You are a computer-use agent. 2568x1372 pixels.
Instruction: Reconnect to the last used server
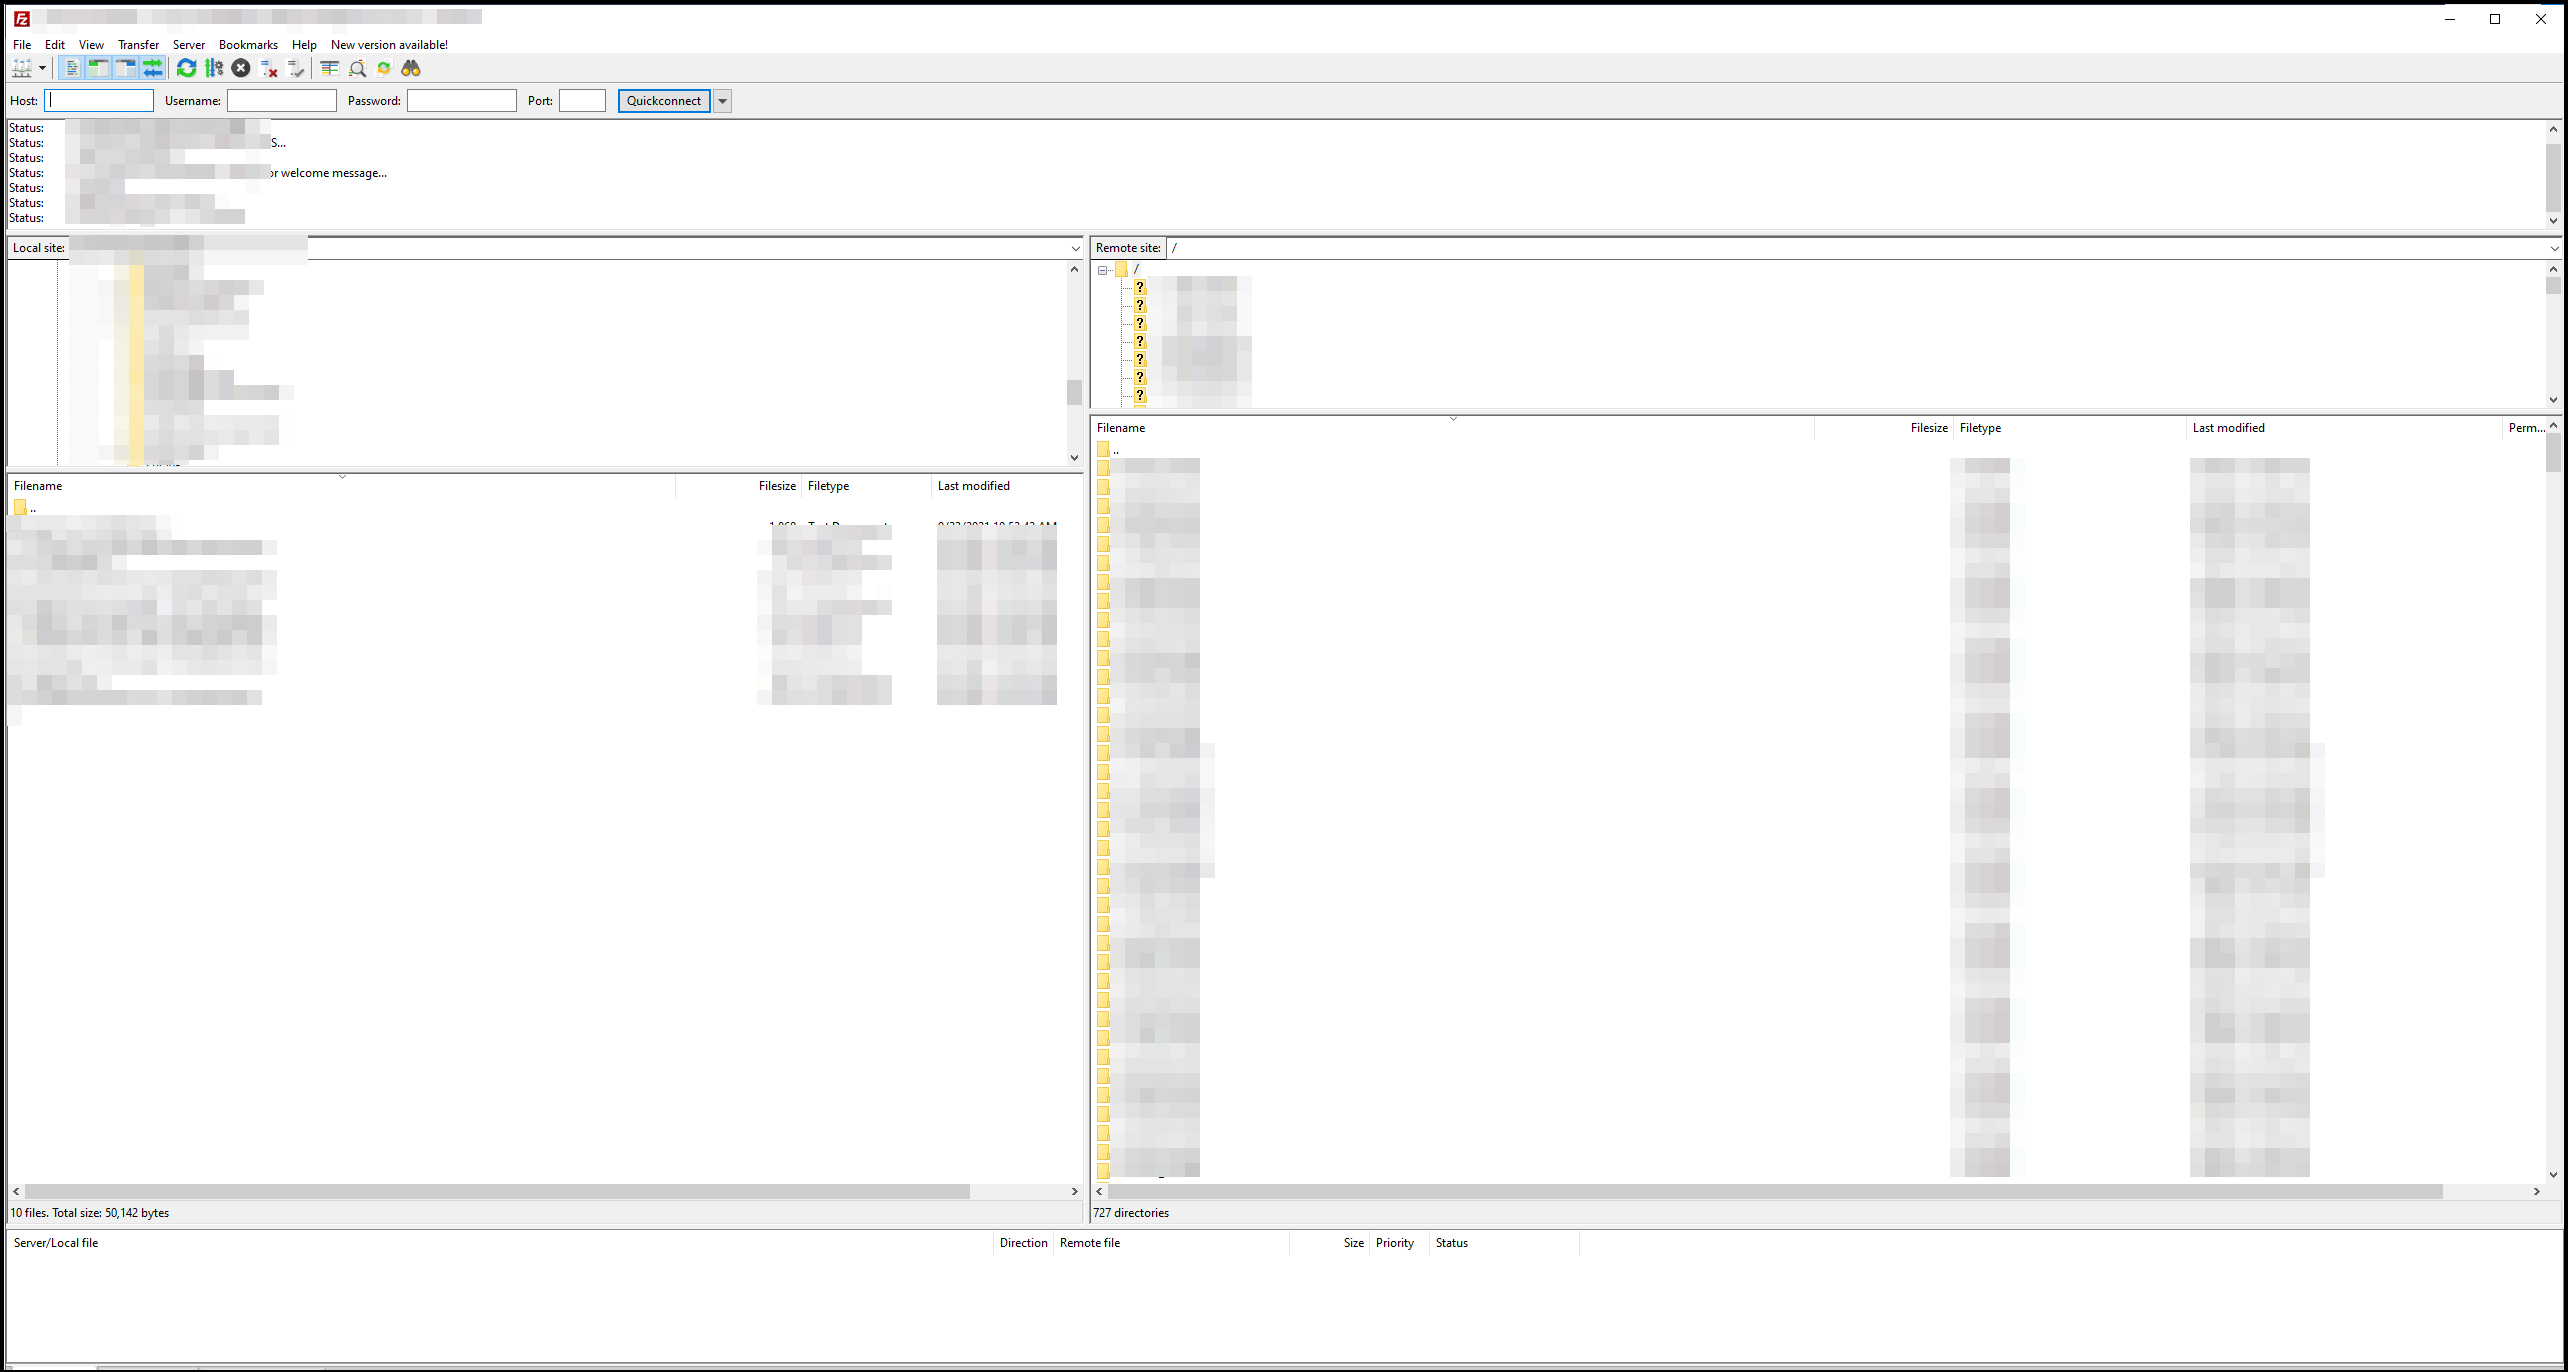click(296, 68)
